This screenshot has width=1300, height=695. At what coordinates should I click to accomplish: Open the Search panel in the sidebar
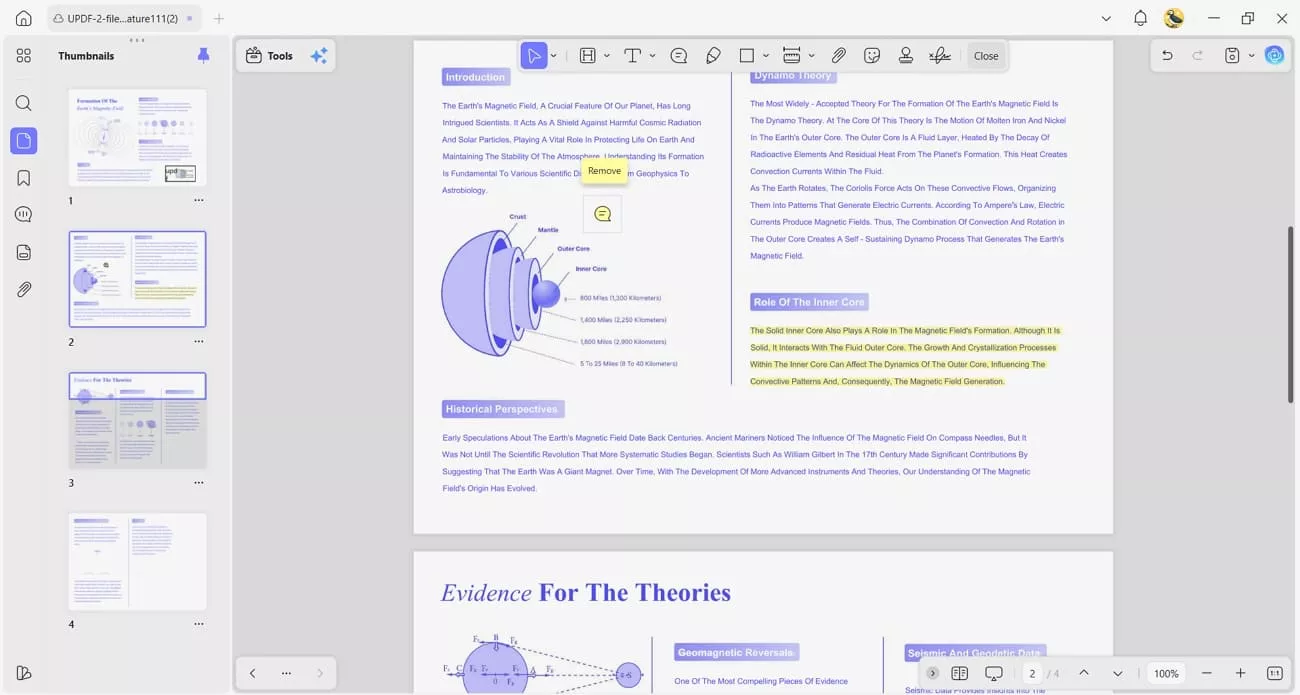(x=23, y=103)
